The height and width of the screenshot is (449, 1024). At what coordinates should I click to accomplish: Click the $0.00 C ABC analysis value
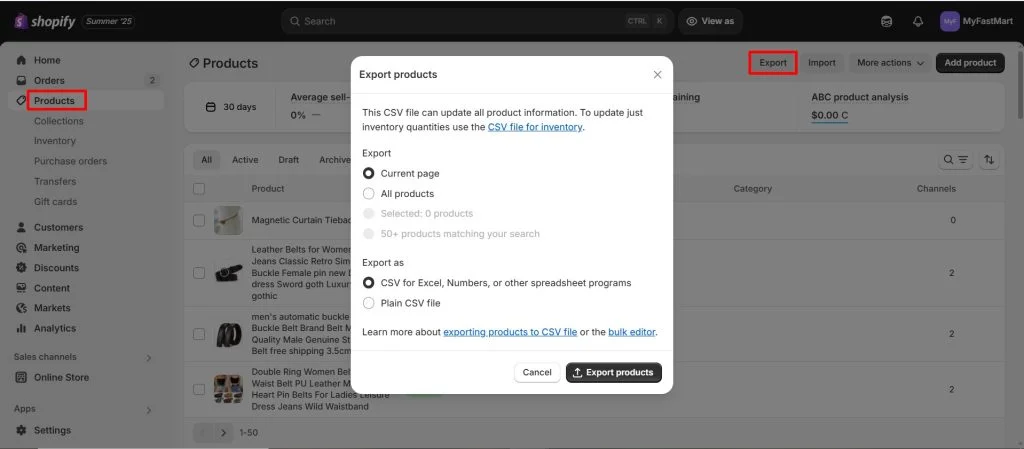click(x=829, y=116)
